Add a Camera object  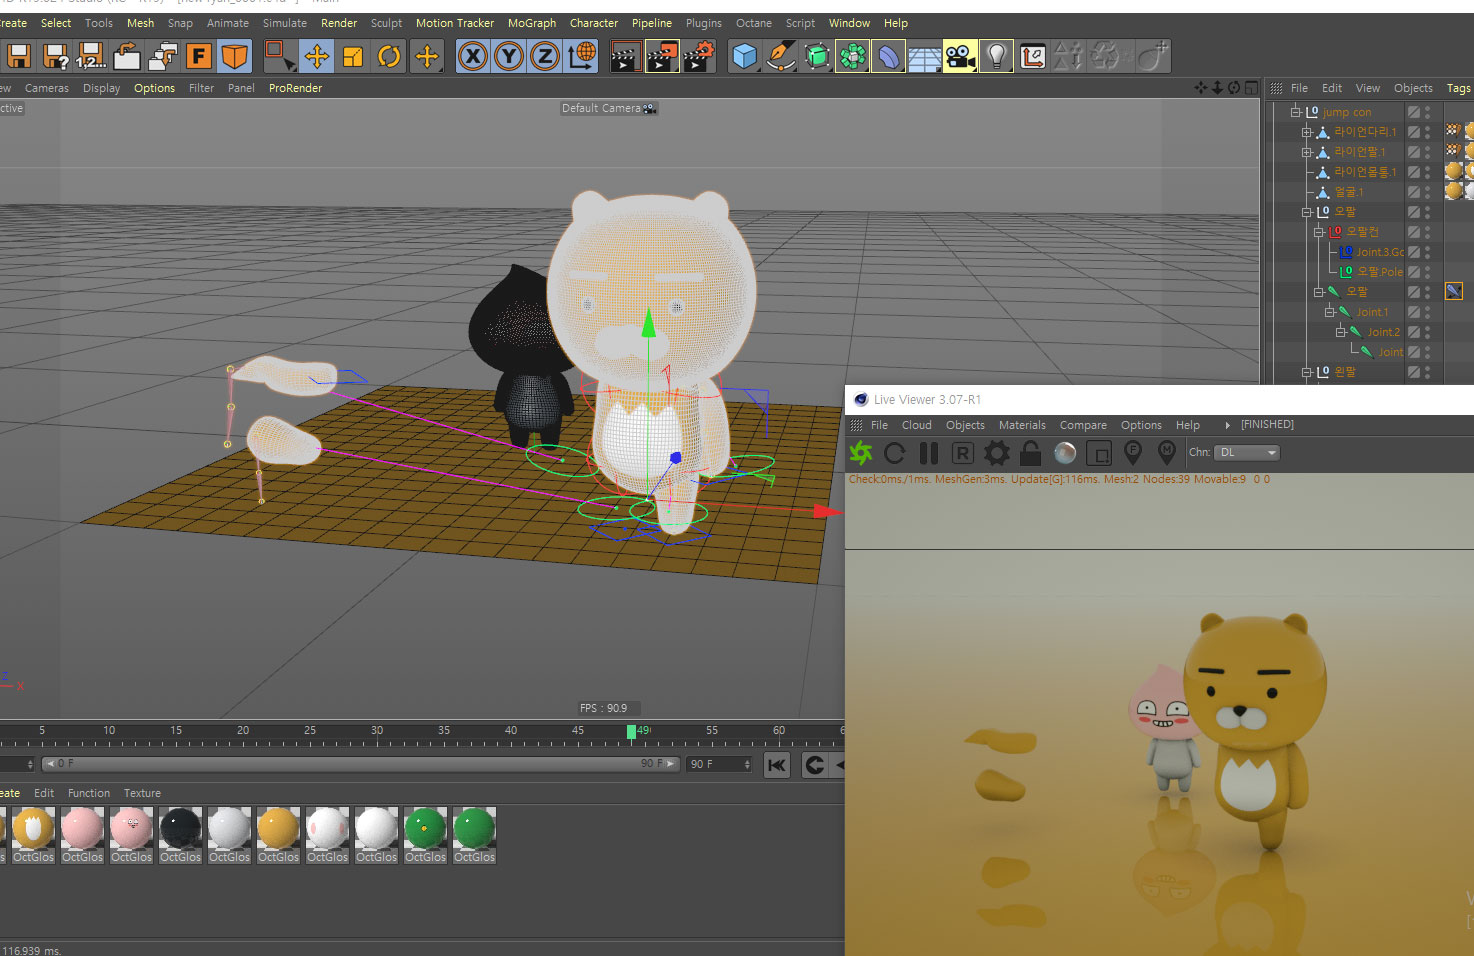[960, 56]
